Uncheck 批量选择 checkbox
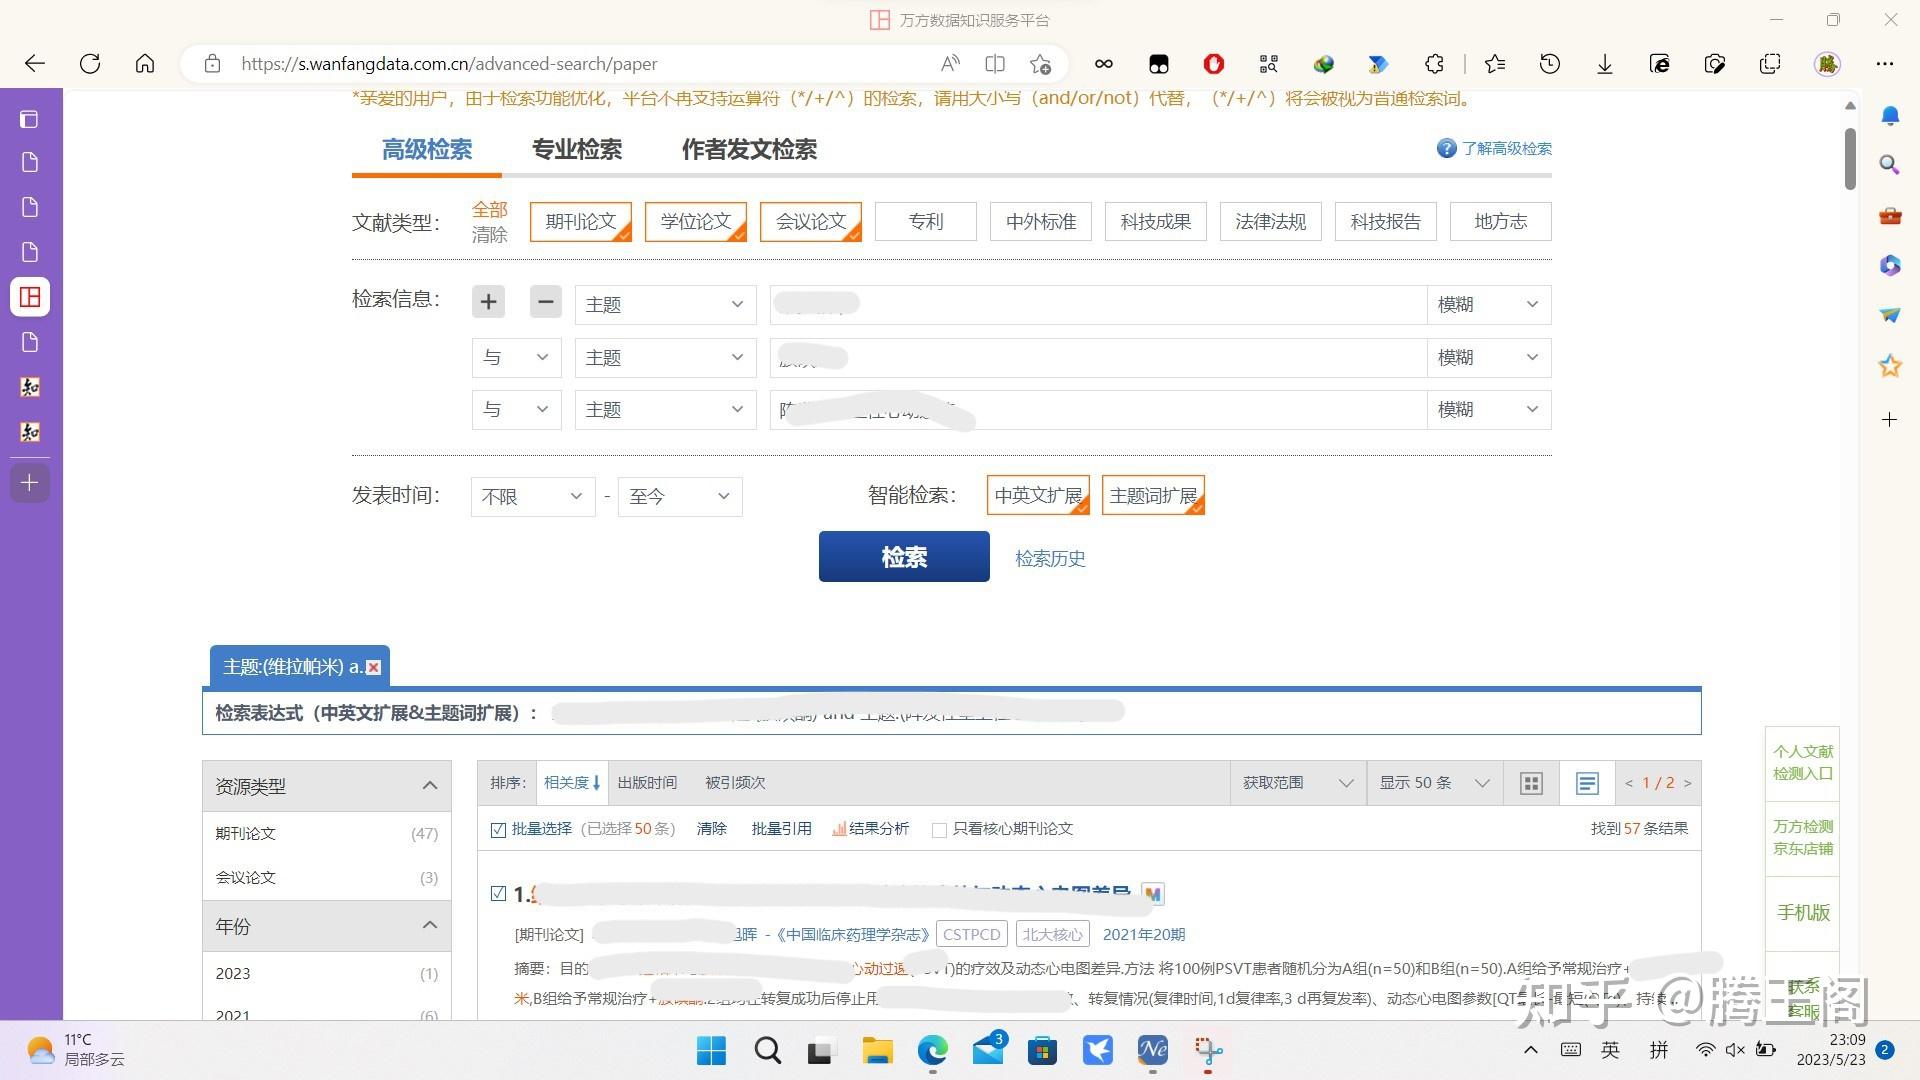Screen dimensions: 1920x1080 [498, 829]
